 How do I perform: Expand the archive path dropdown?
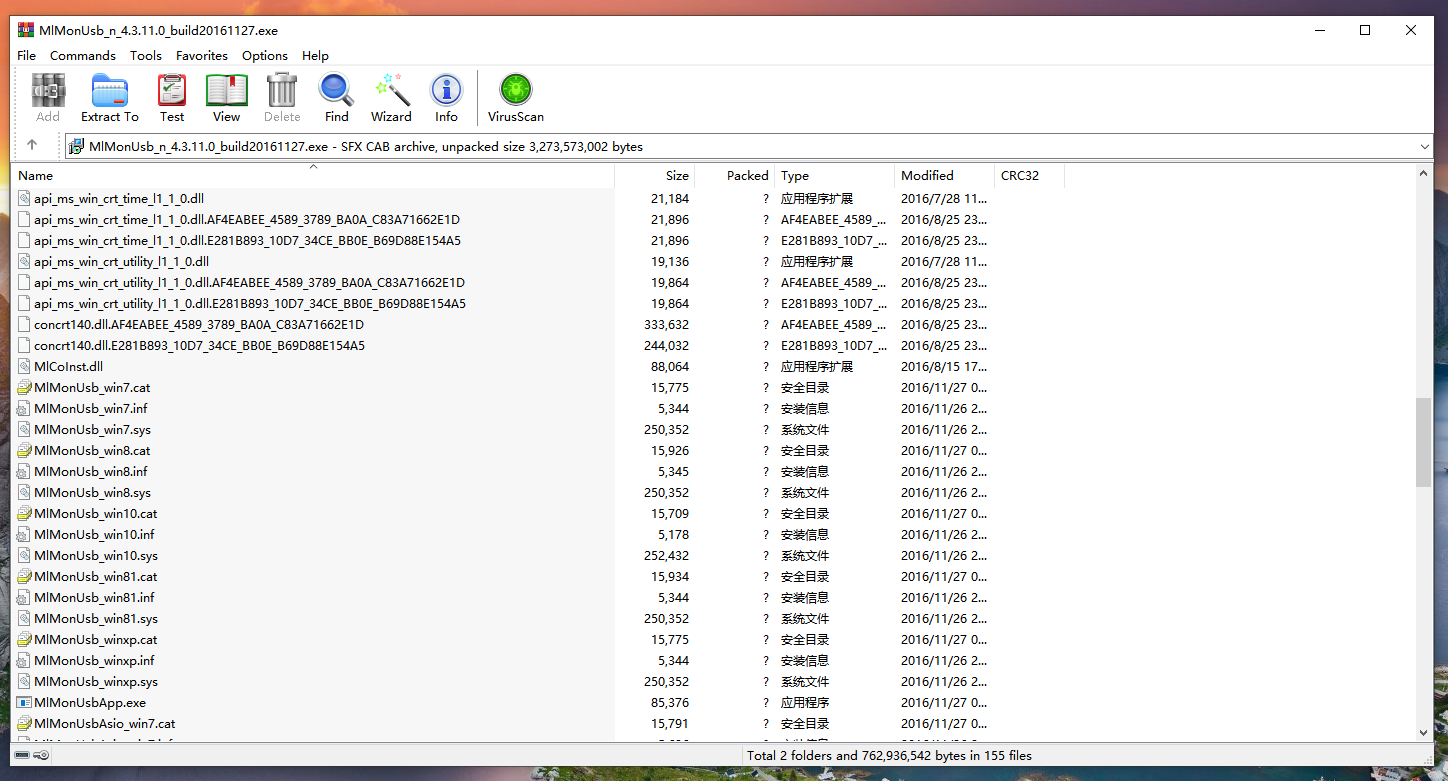point(1424,147)
